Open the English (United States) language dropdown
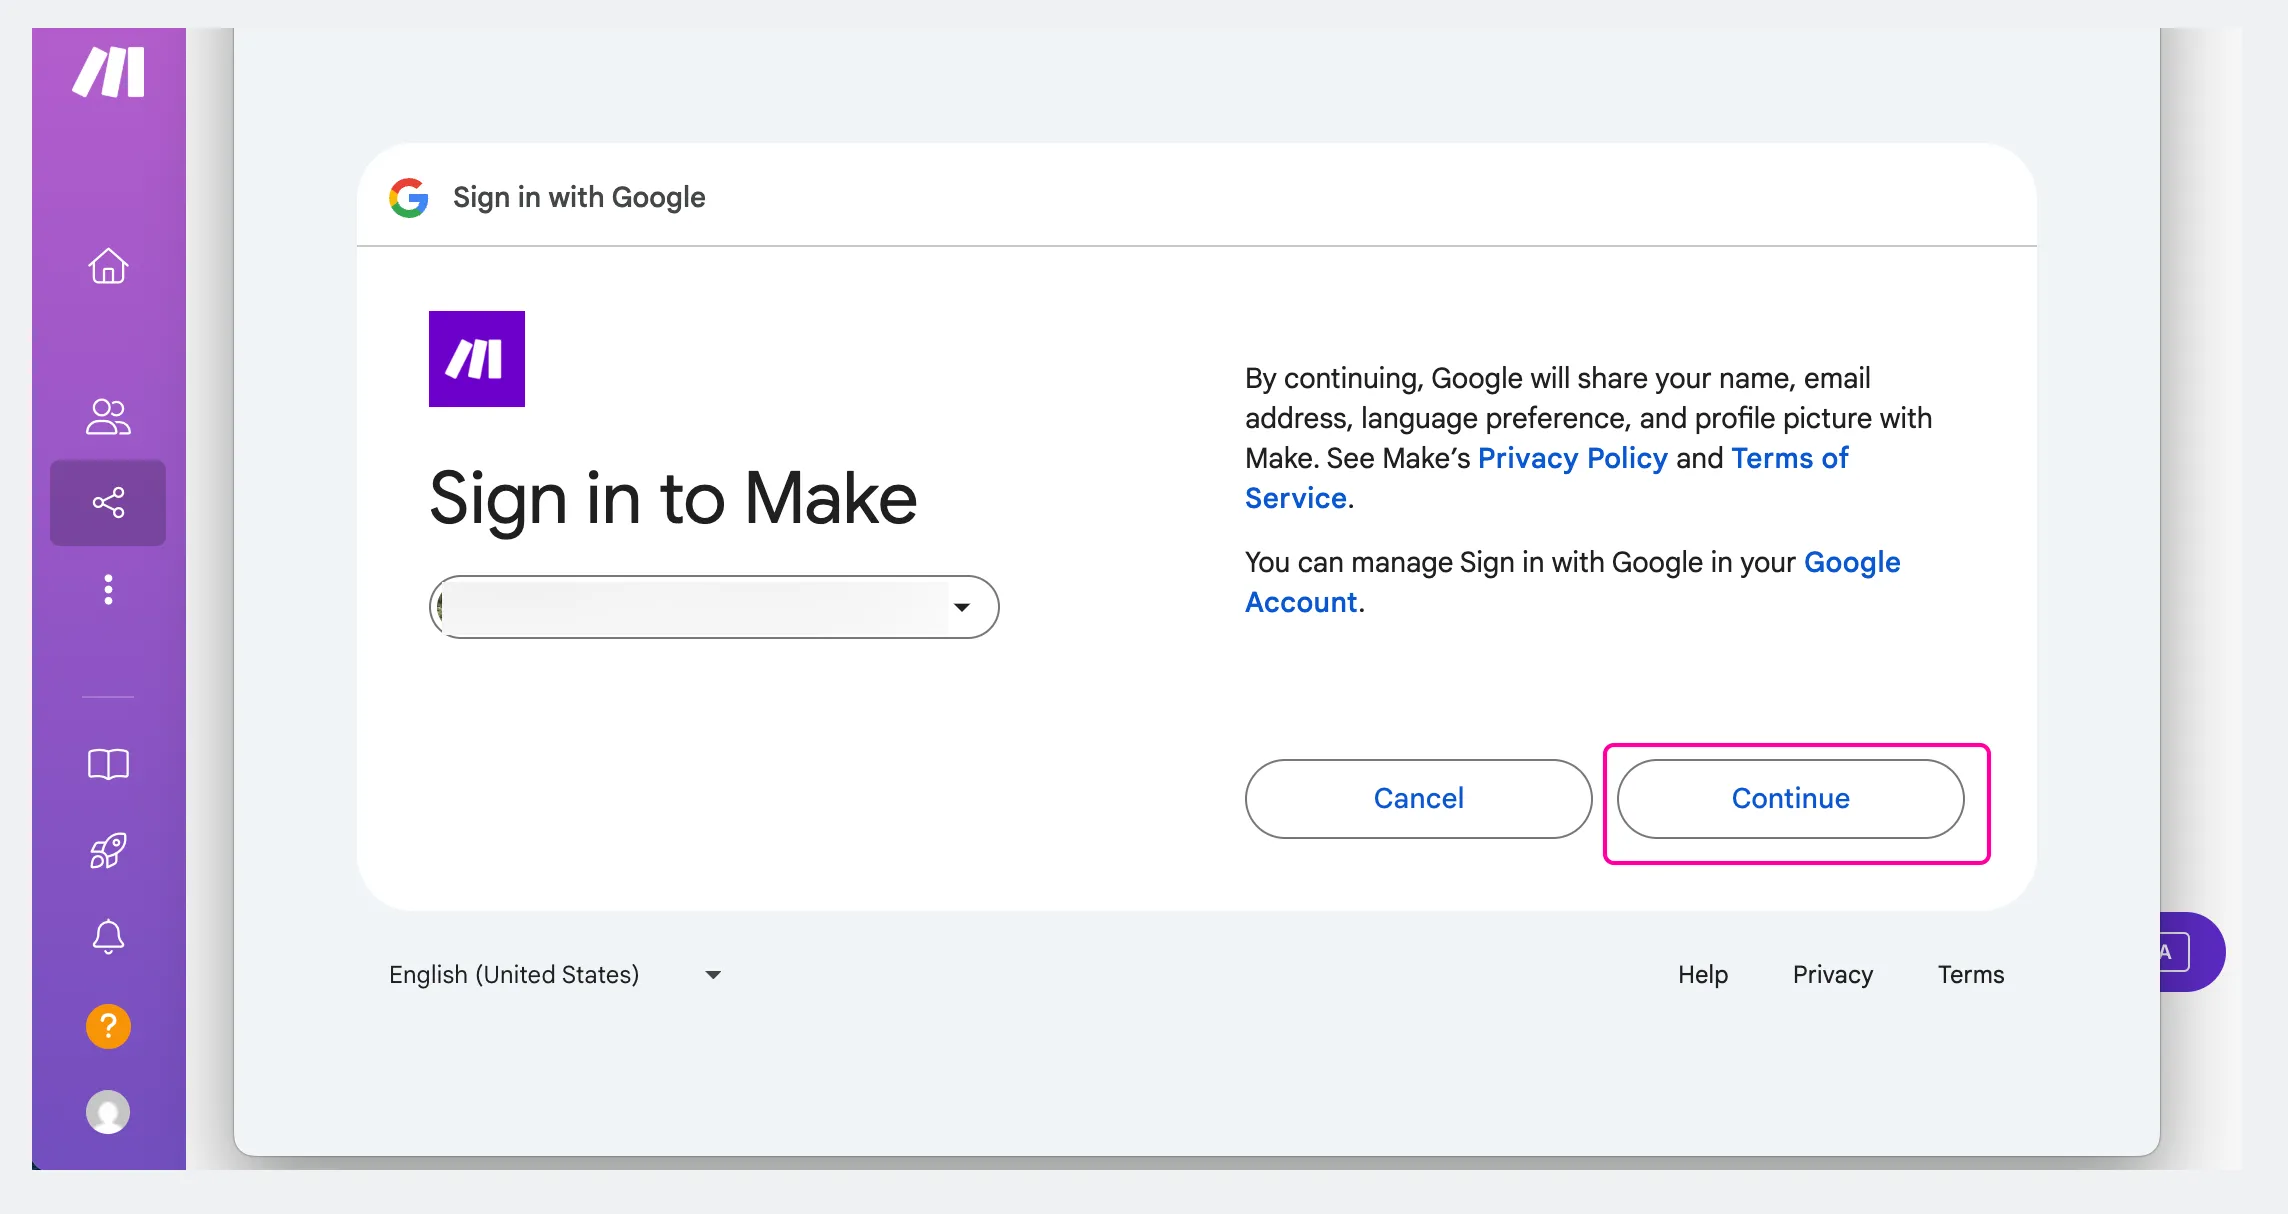Image resolution: width=2288 pixels, height=1214 pixels. [555, 975]
